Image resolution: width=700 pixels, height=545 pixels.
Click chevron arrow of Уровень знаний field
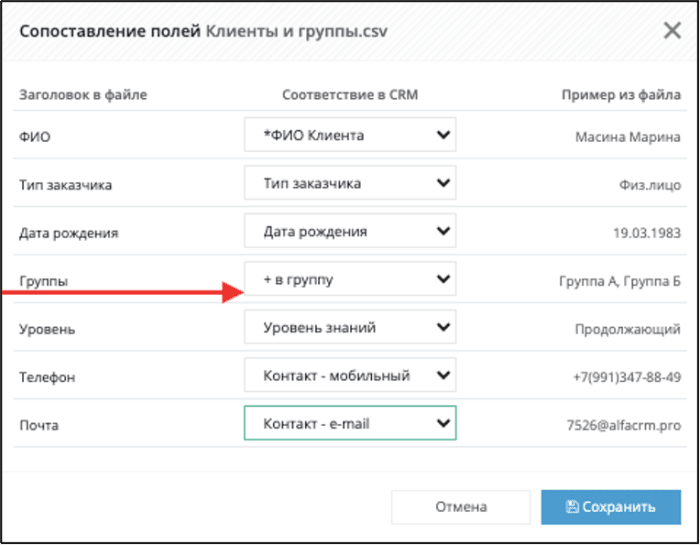coord(443,327)
